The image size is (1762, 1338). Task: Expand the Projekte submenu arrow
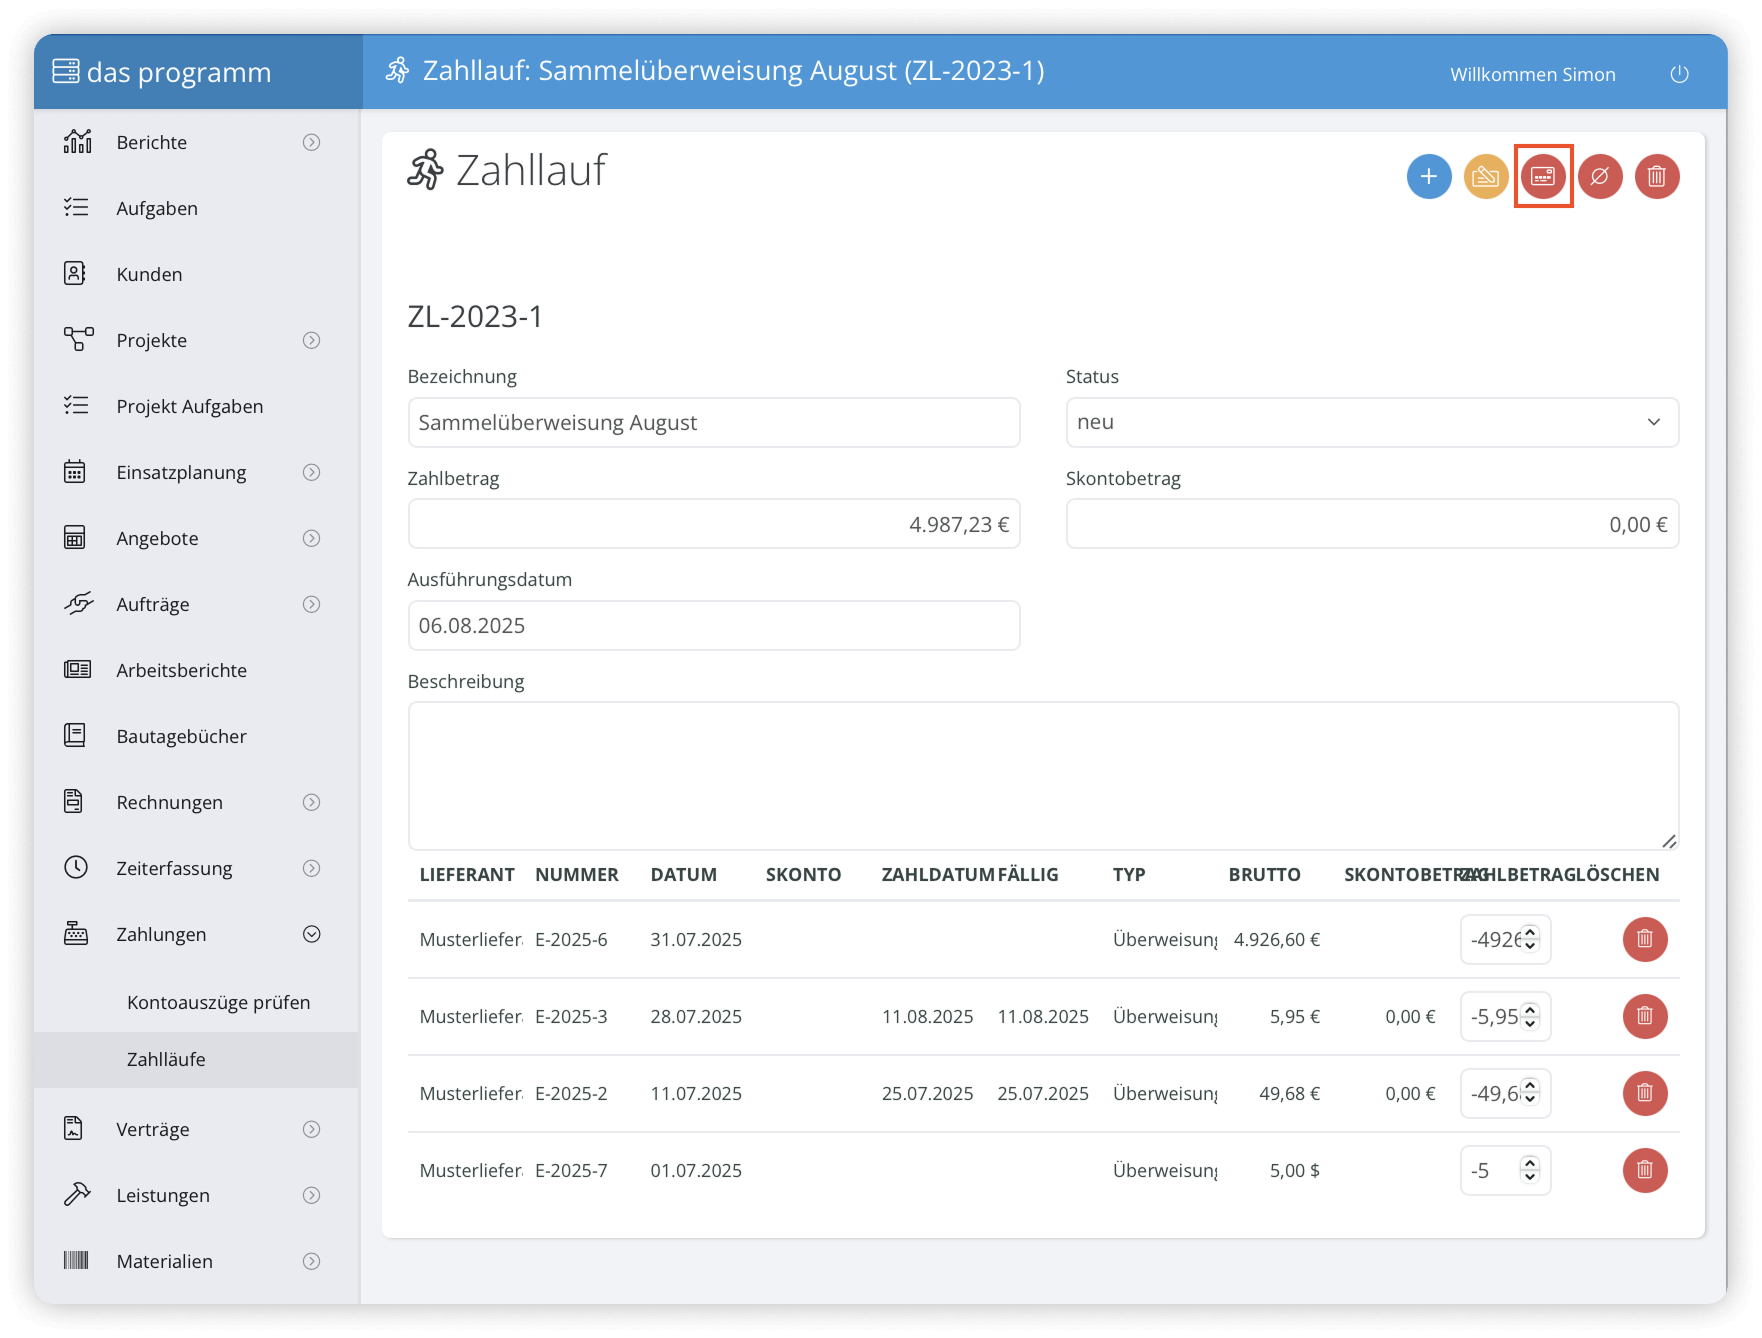click(312, 340)
